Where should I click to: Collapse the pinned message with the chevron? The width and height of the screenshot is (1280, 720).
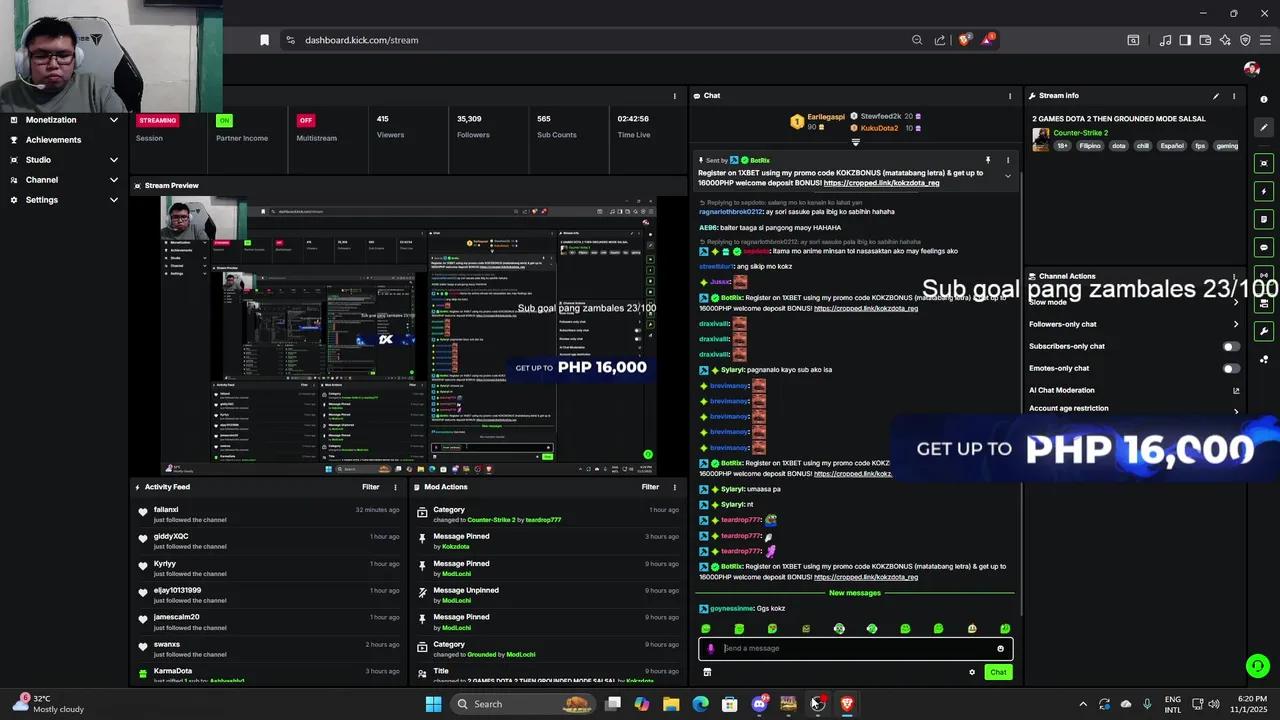[1007, 176]
